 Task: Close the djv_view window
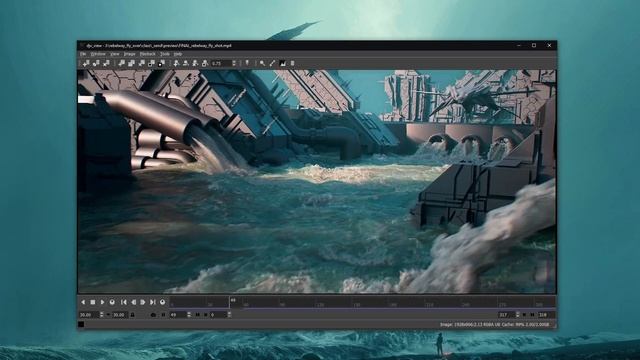pyautogui.click(x=549, y=45)
